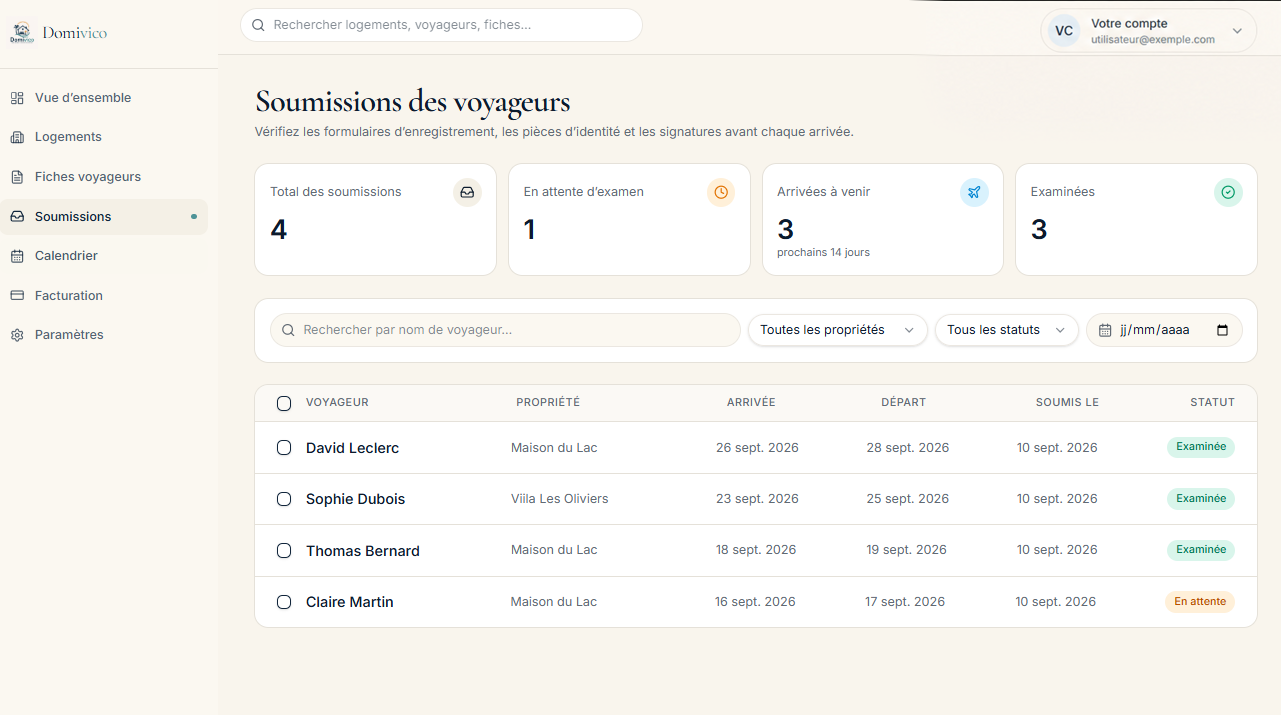Open the Toutes les propriétés dropdown
The width and height of the screenshot is (1281, 715).
point(838,330)
